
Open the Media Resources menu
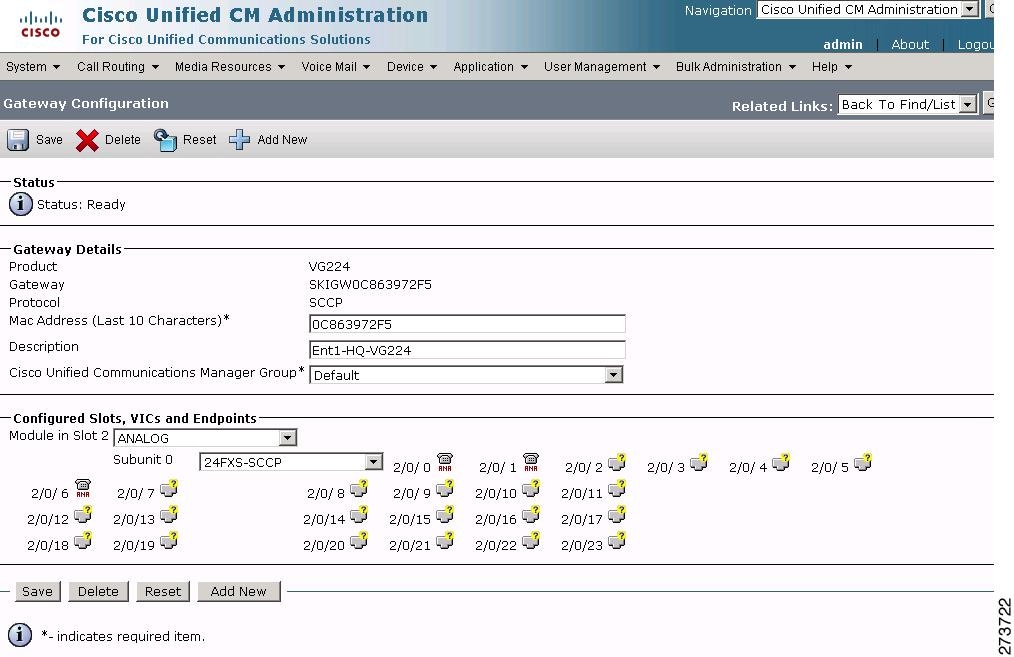tap(230, 67)
